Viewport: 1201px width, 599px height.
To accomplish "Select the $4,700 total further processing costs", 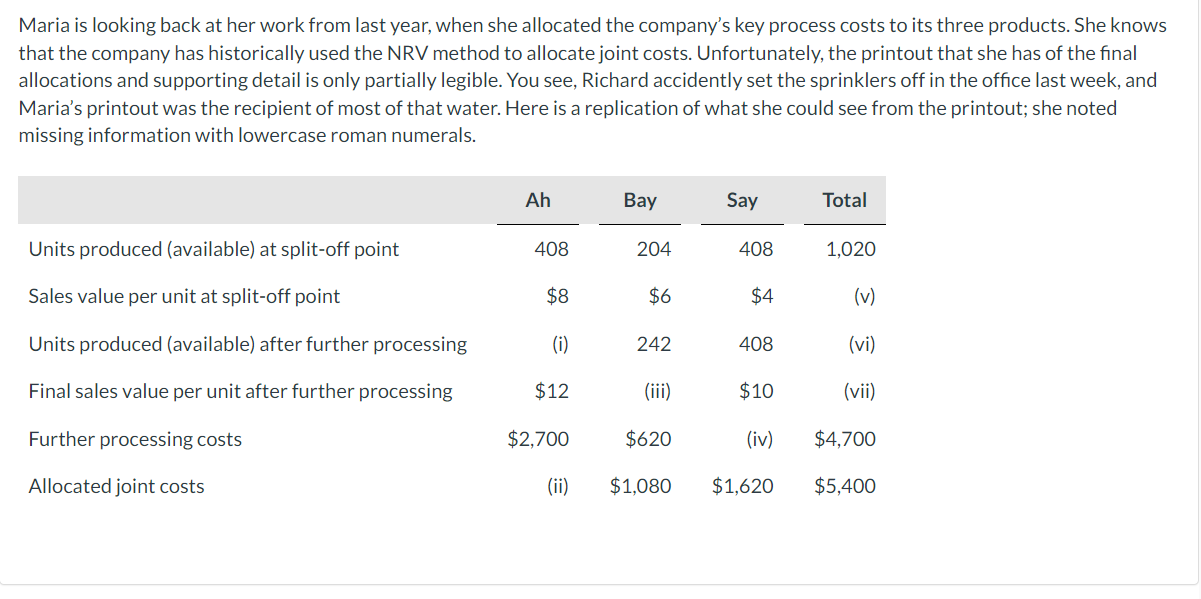I will (x=845, y=439).
